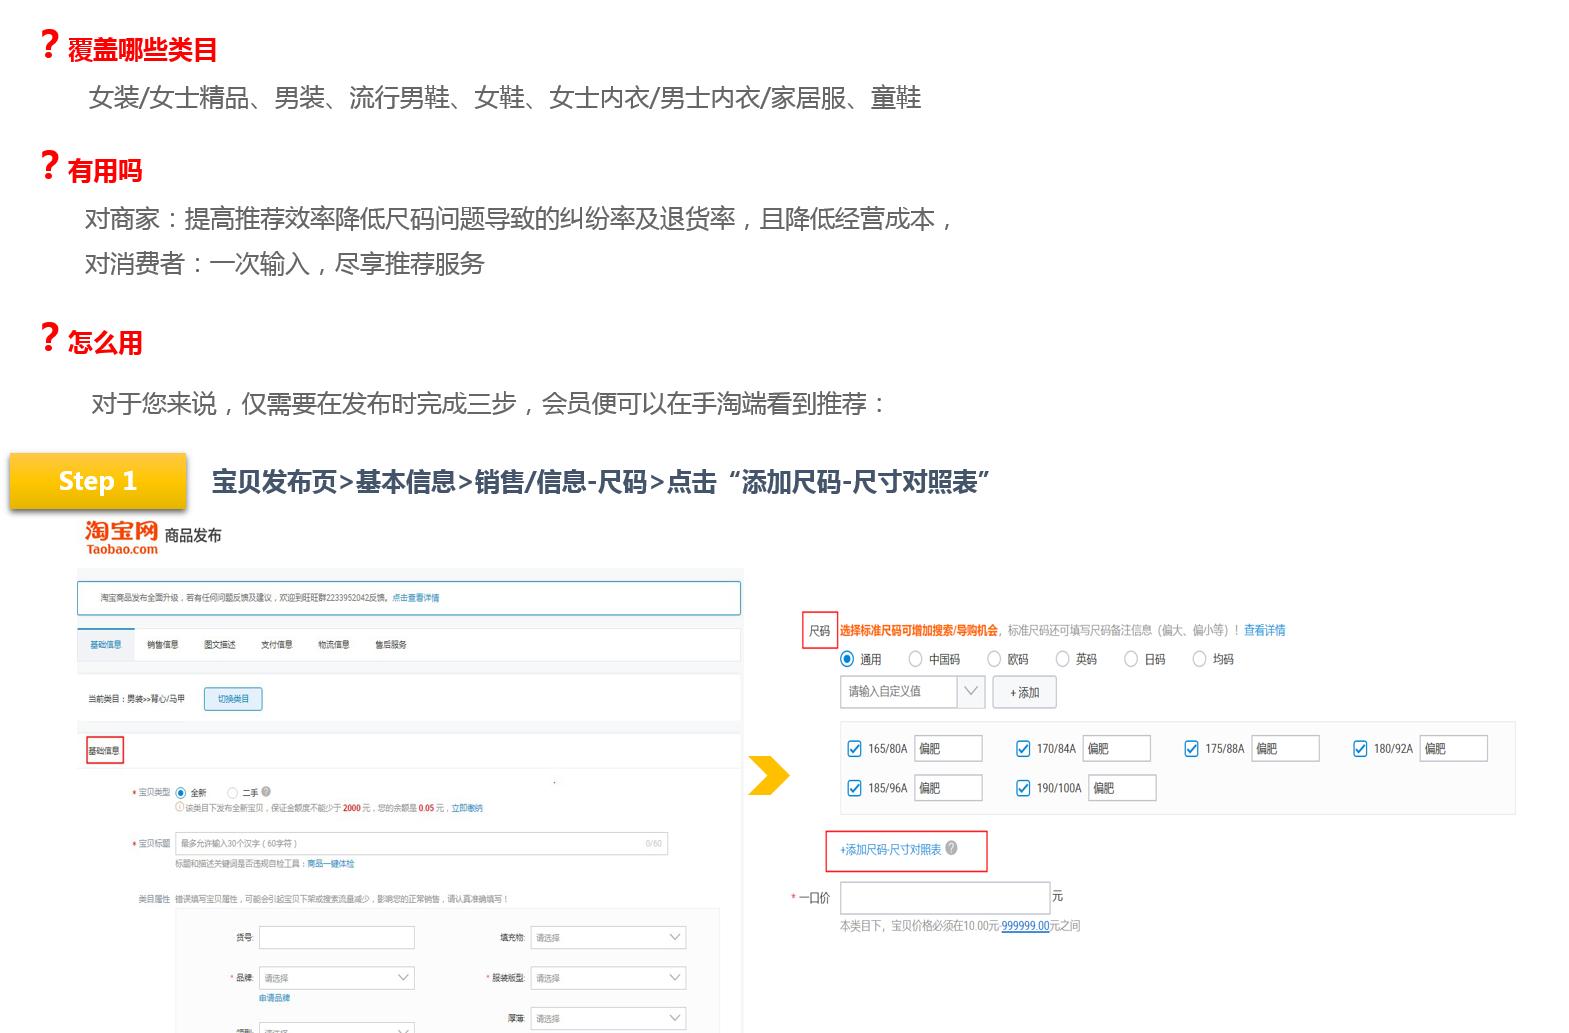Edit the 185/96A remark field 偏肥
The height and width of the screenshot is (1033, 1569).
click(948, 788)
